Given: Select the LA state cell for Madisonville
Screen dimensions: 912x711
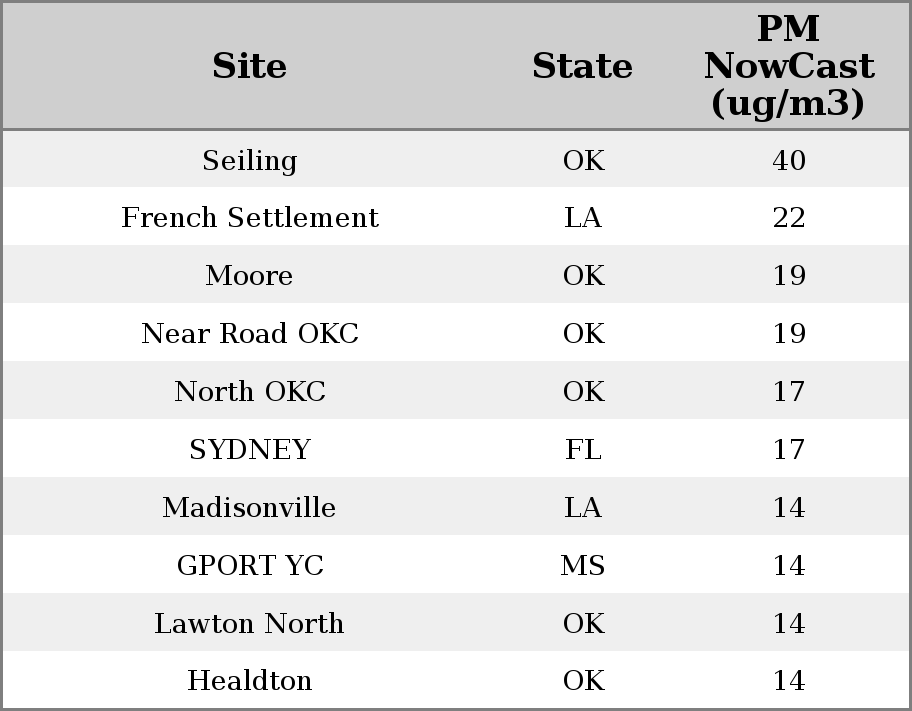Looking at the screenshot, I should tap(583, 508).
